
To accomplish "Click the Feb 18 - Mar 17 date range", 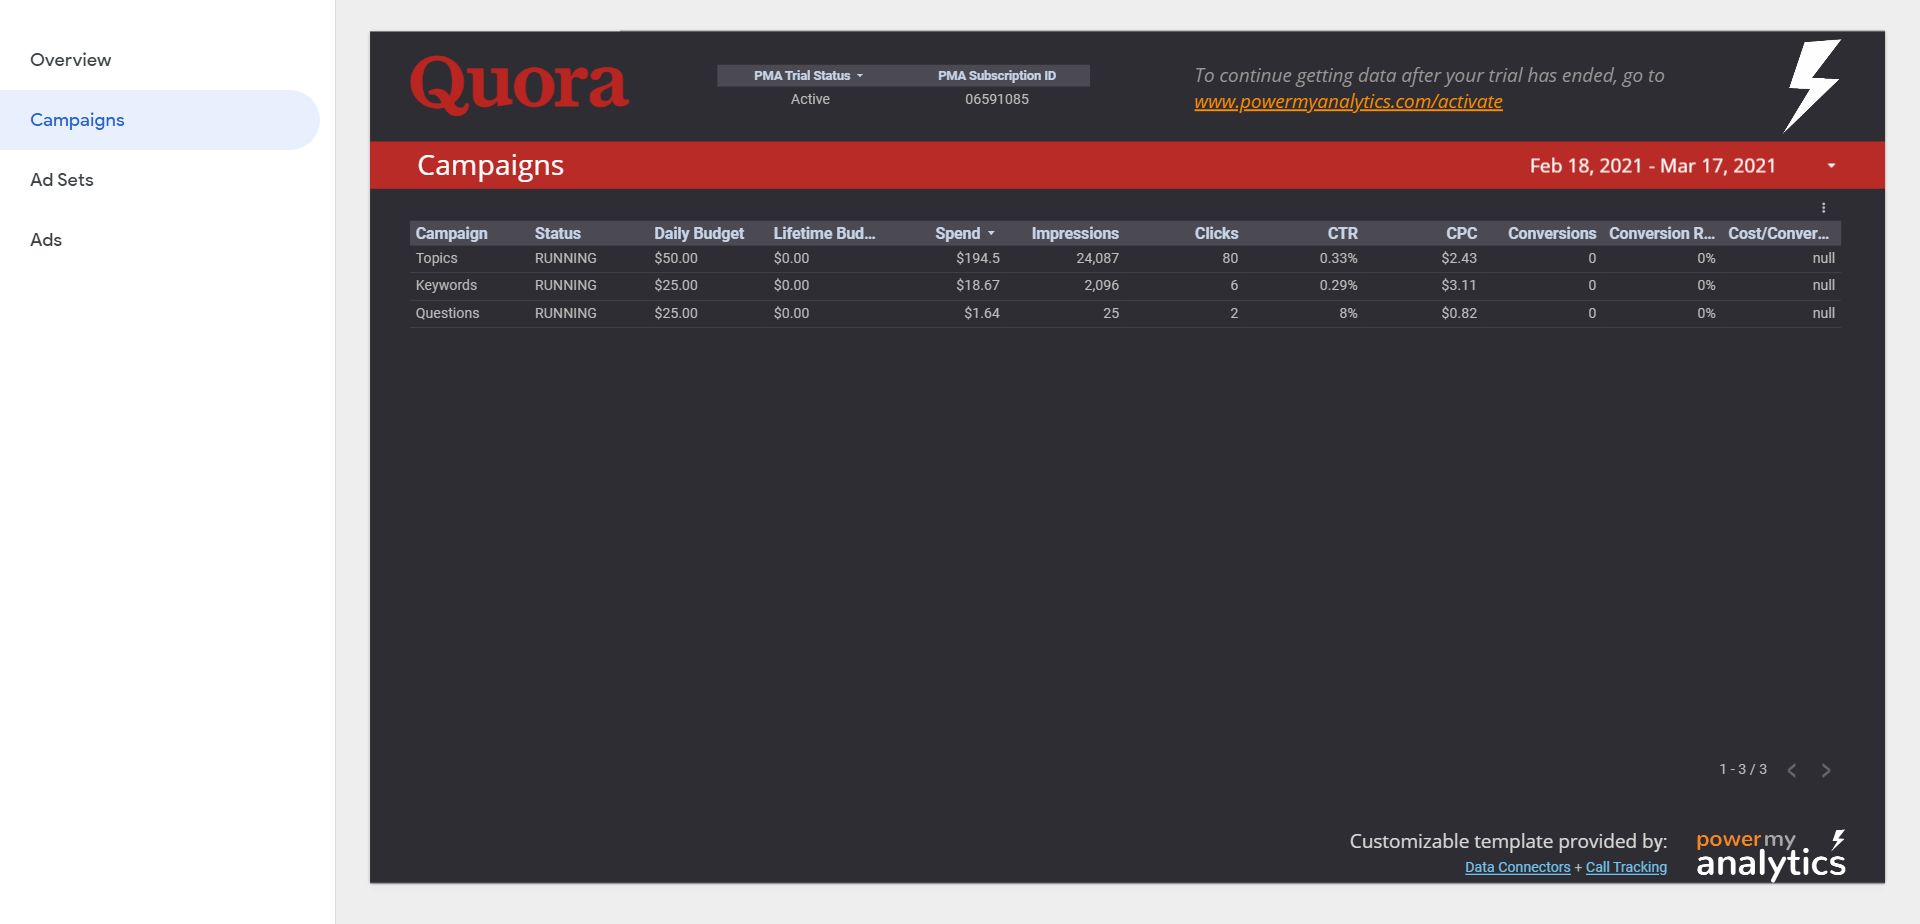I will tap(1652, 166).
